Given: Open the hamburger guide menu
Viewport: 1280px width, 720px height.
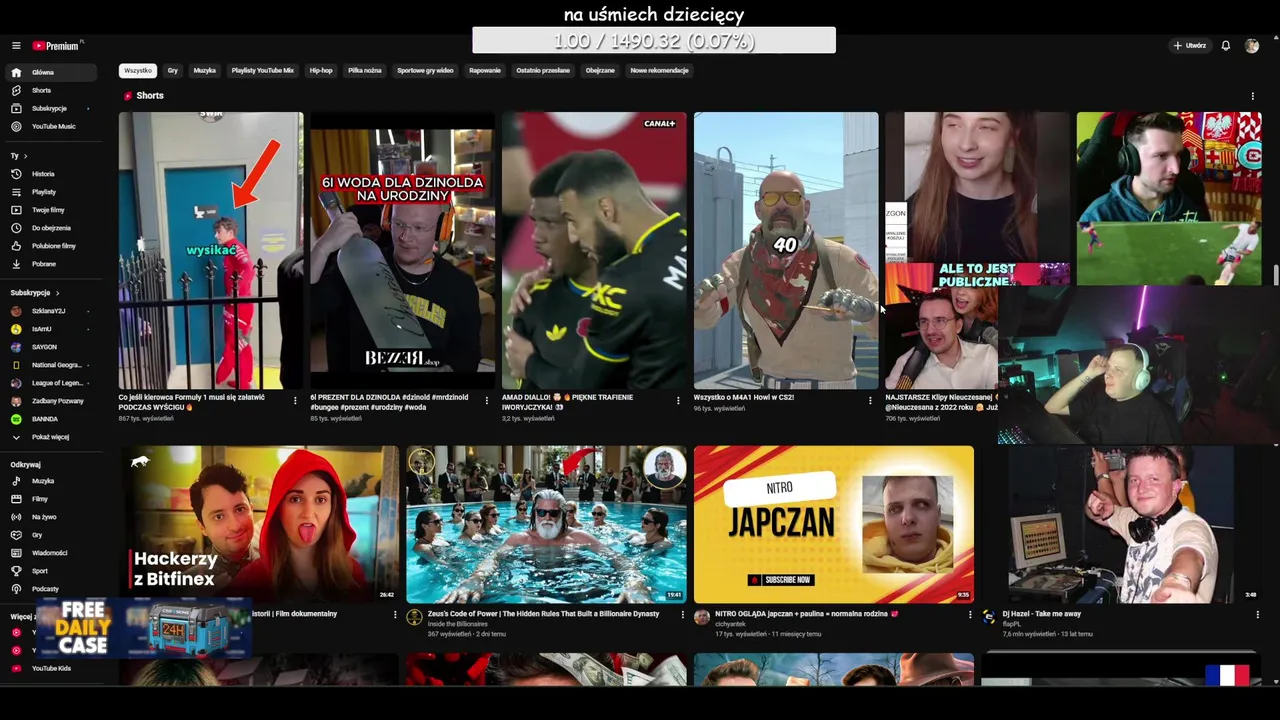Looking at the screenshot, I should (16, 46).
